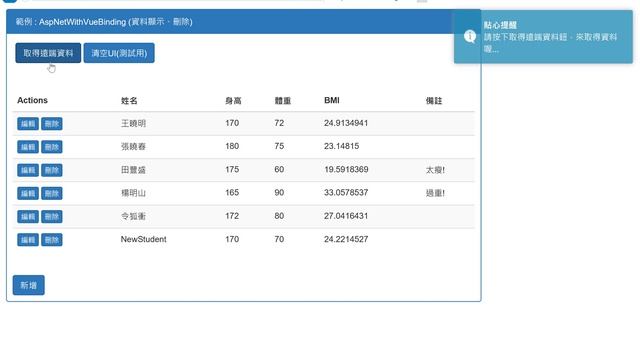Click the 取得遠端資料 button

48,53
